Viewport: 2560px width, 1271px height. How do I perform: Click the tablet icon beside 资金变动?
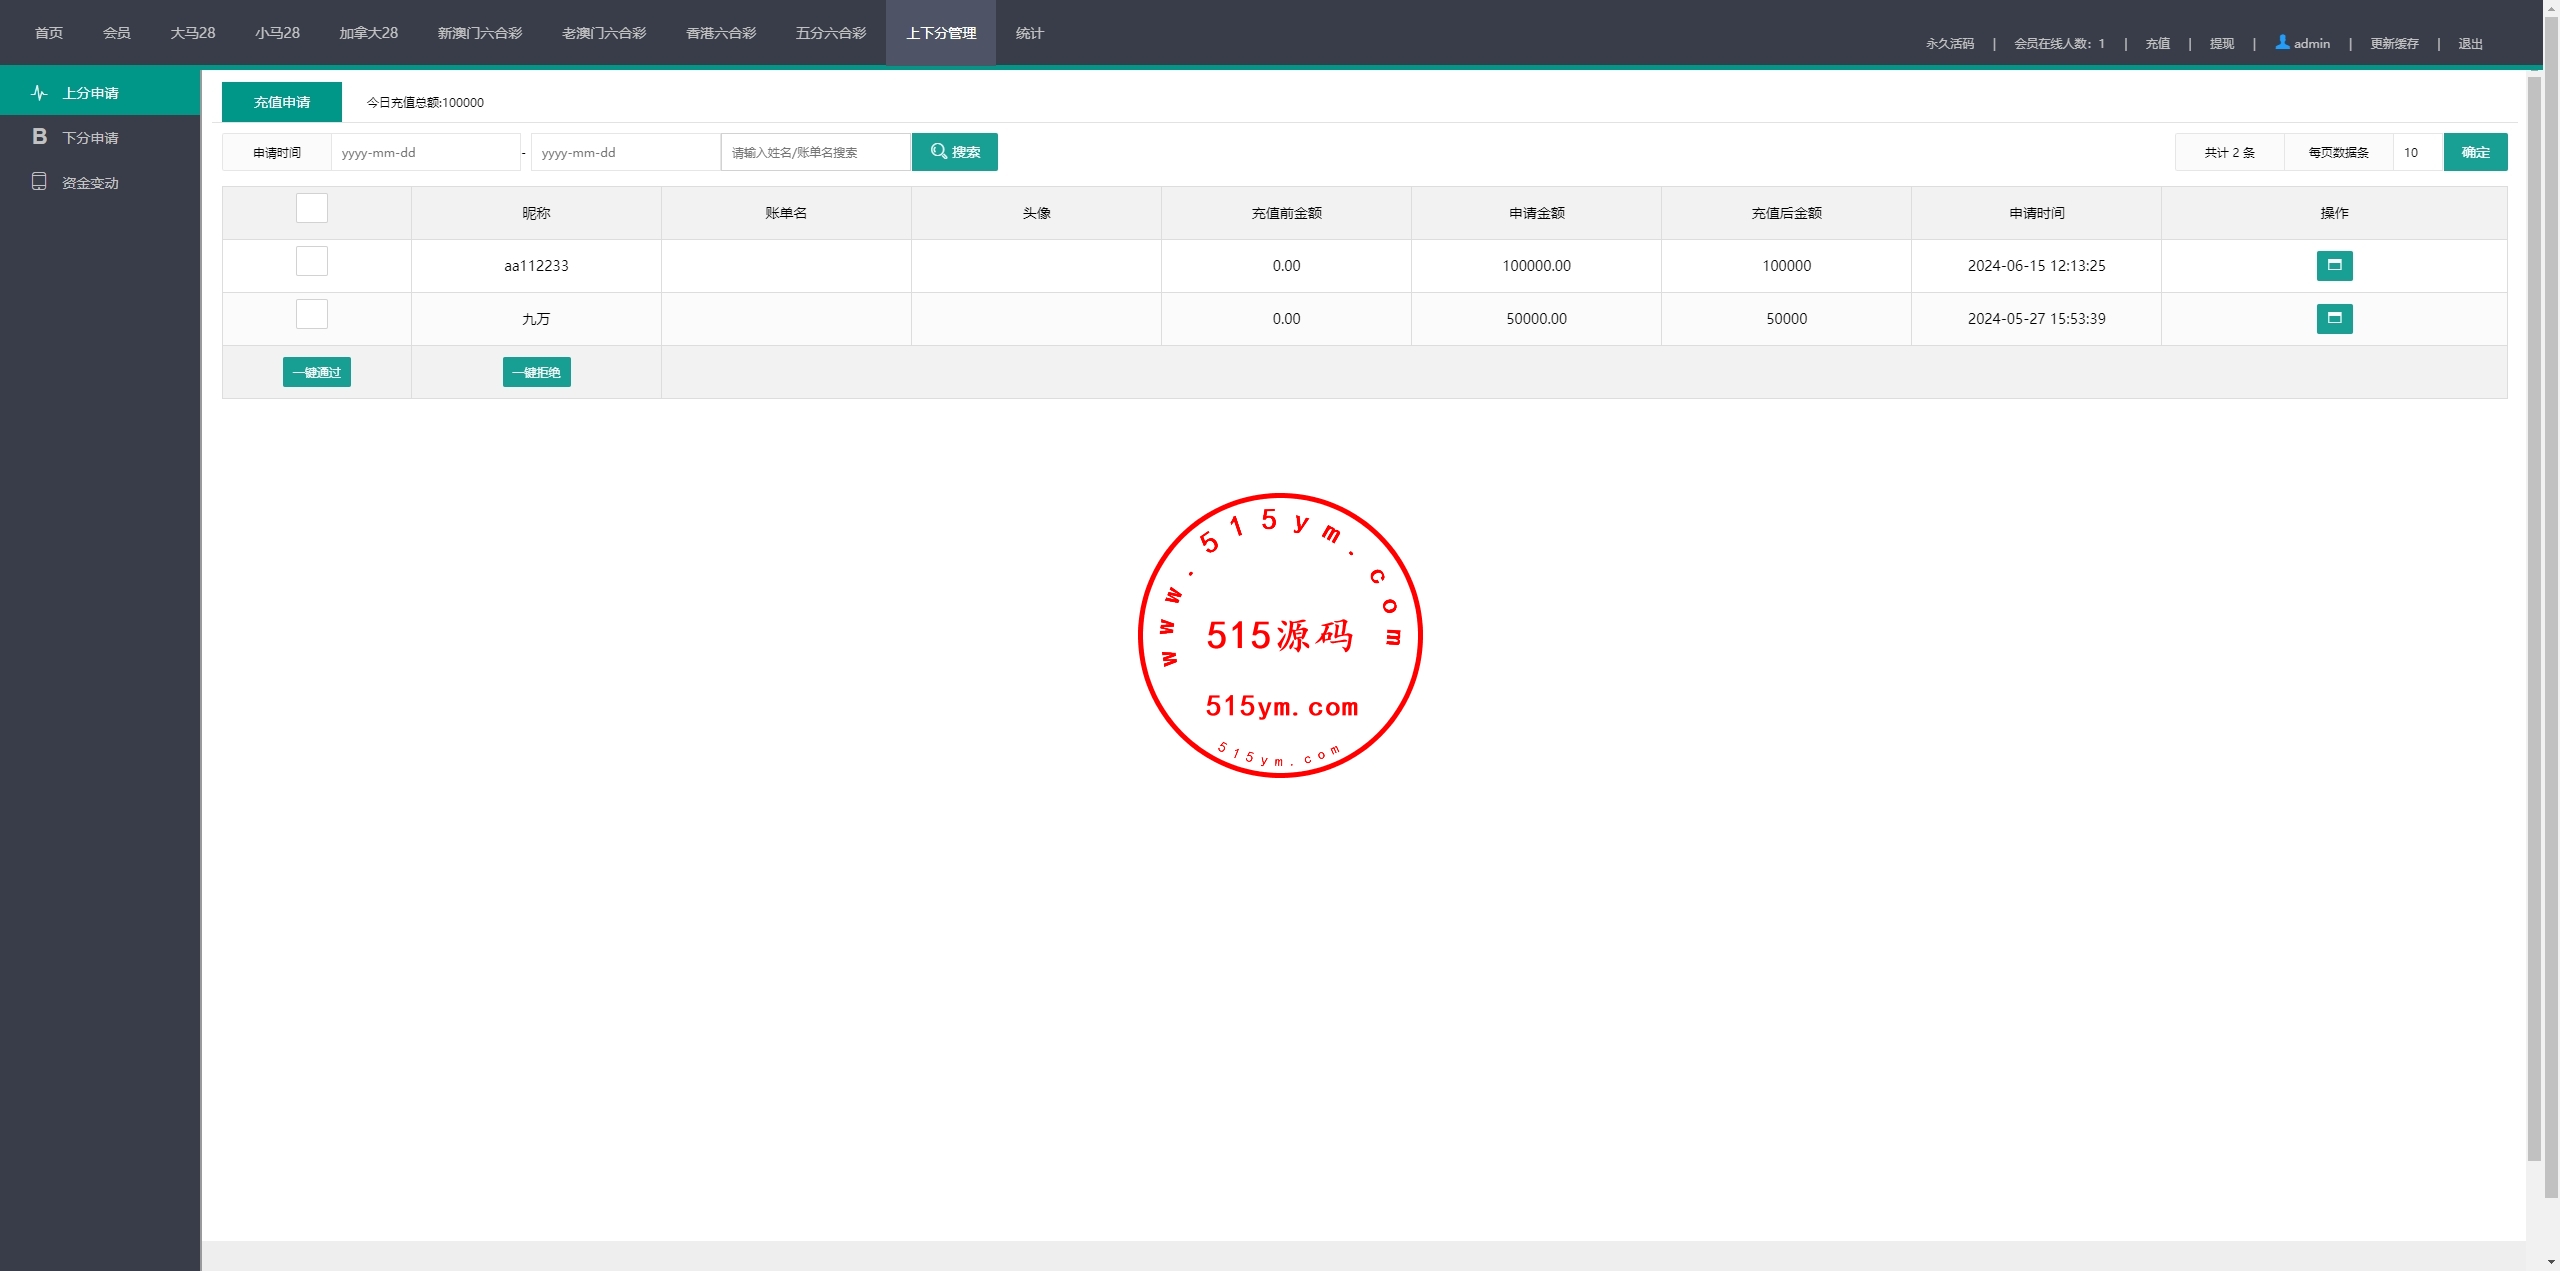pyautogui.click(x=39, y=182)
